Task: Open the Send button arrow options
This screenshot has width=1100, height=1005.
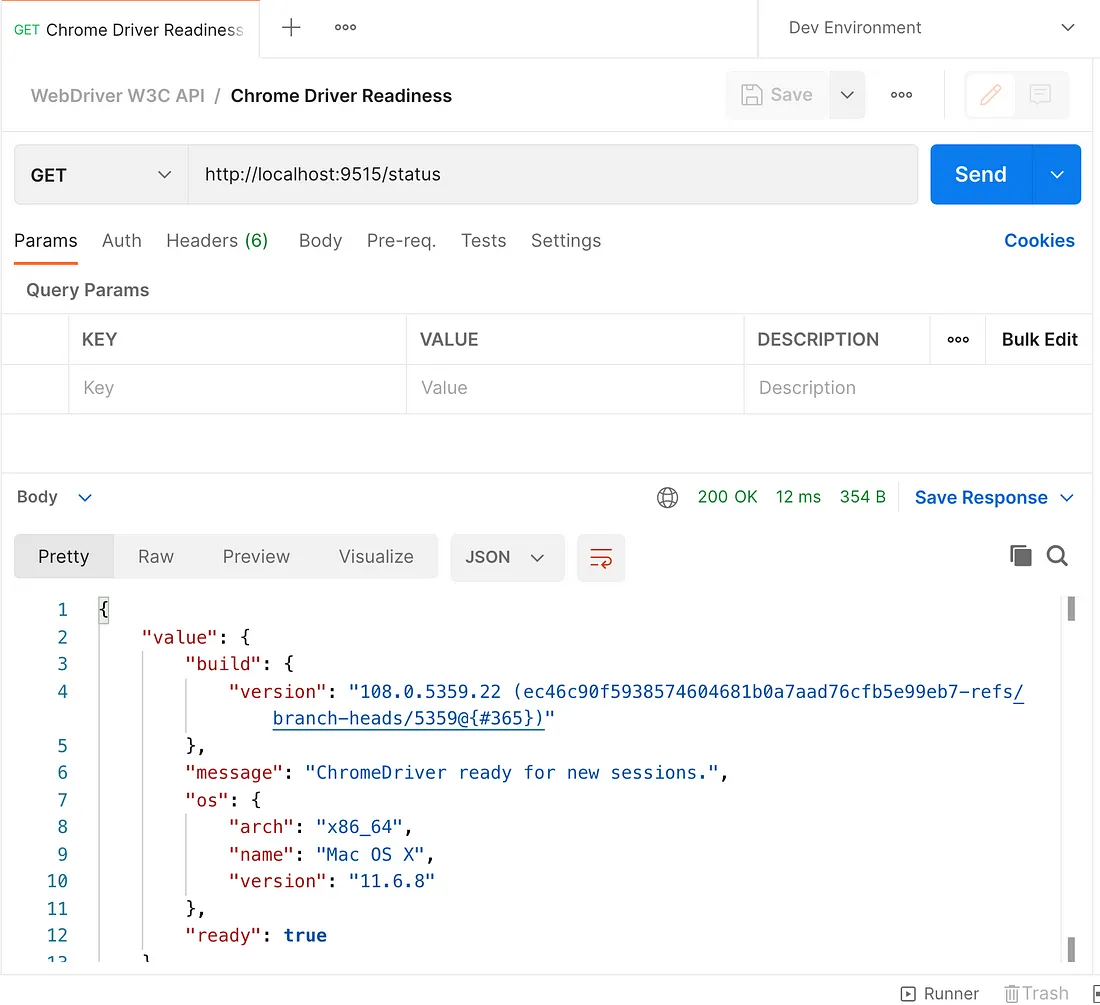Action: (x=1057, y=175)
